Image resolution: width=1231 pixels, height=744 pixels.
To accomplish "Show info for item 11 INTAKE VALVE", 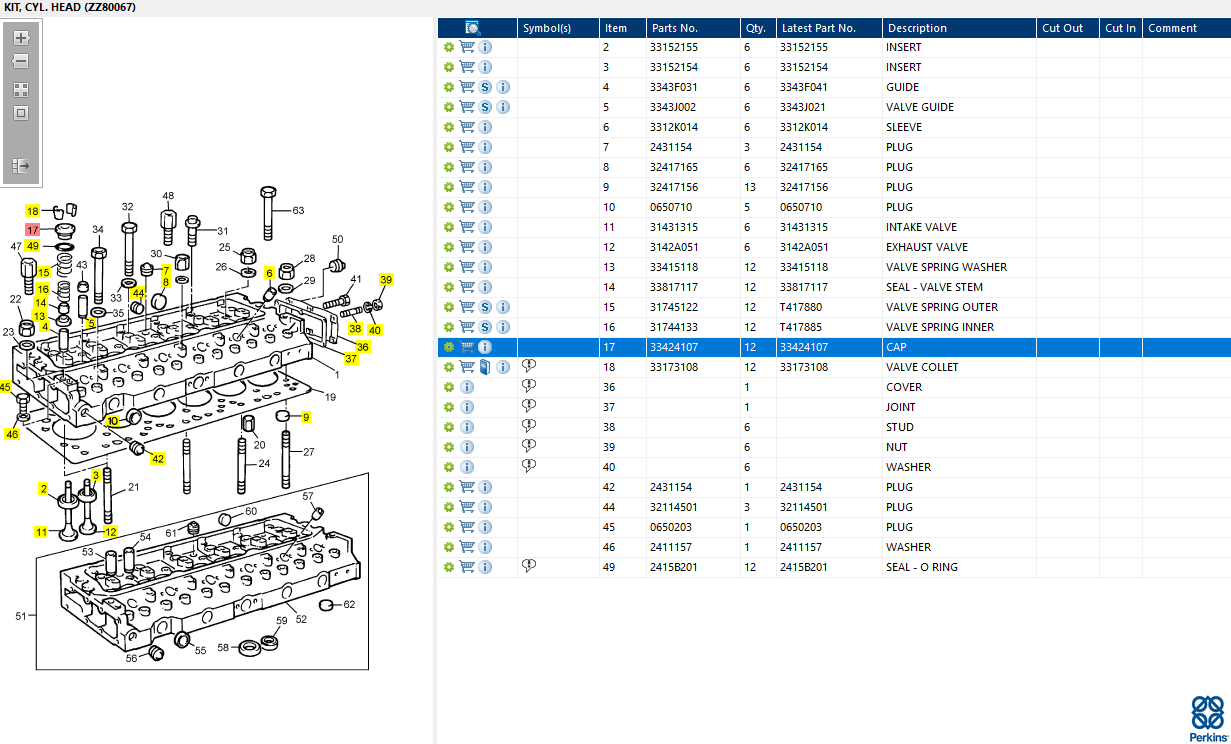I will click(485, 227).
